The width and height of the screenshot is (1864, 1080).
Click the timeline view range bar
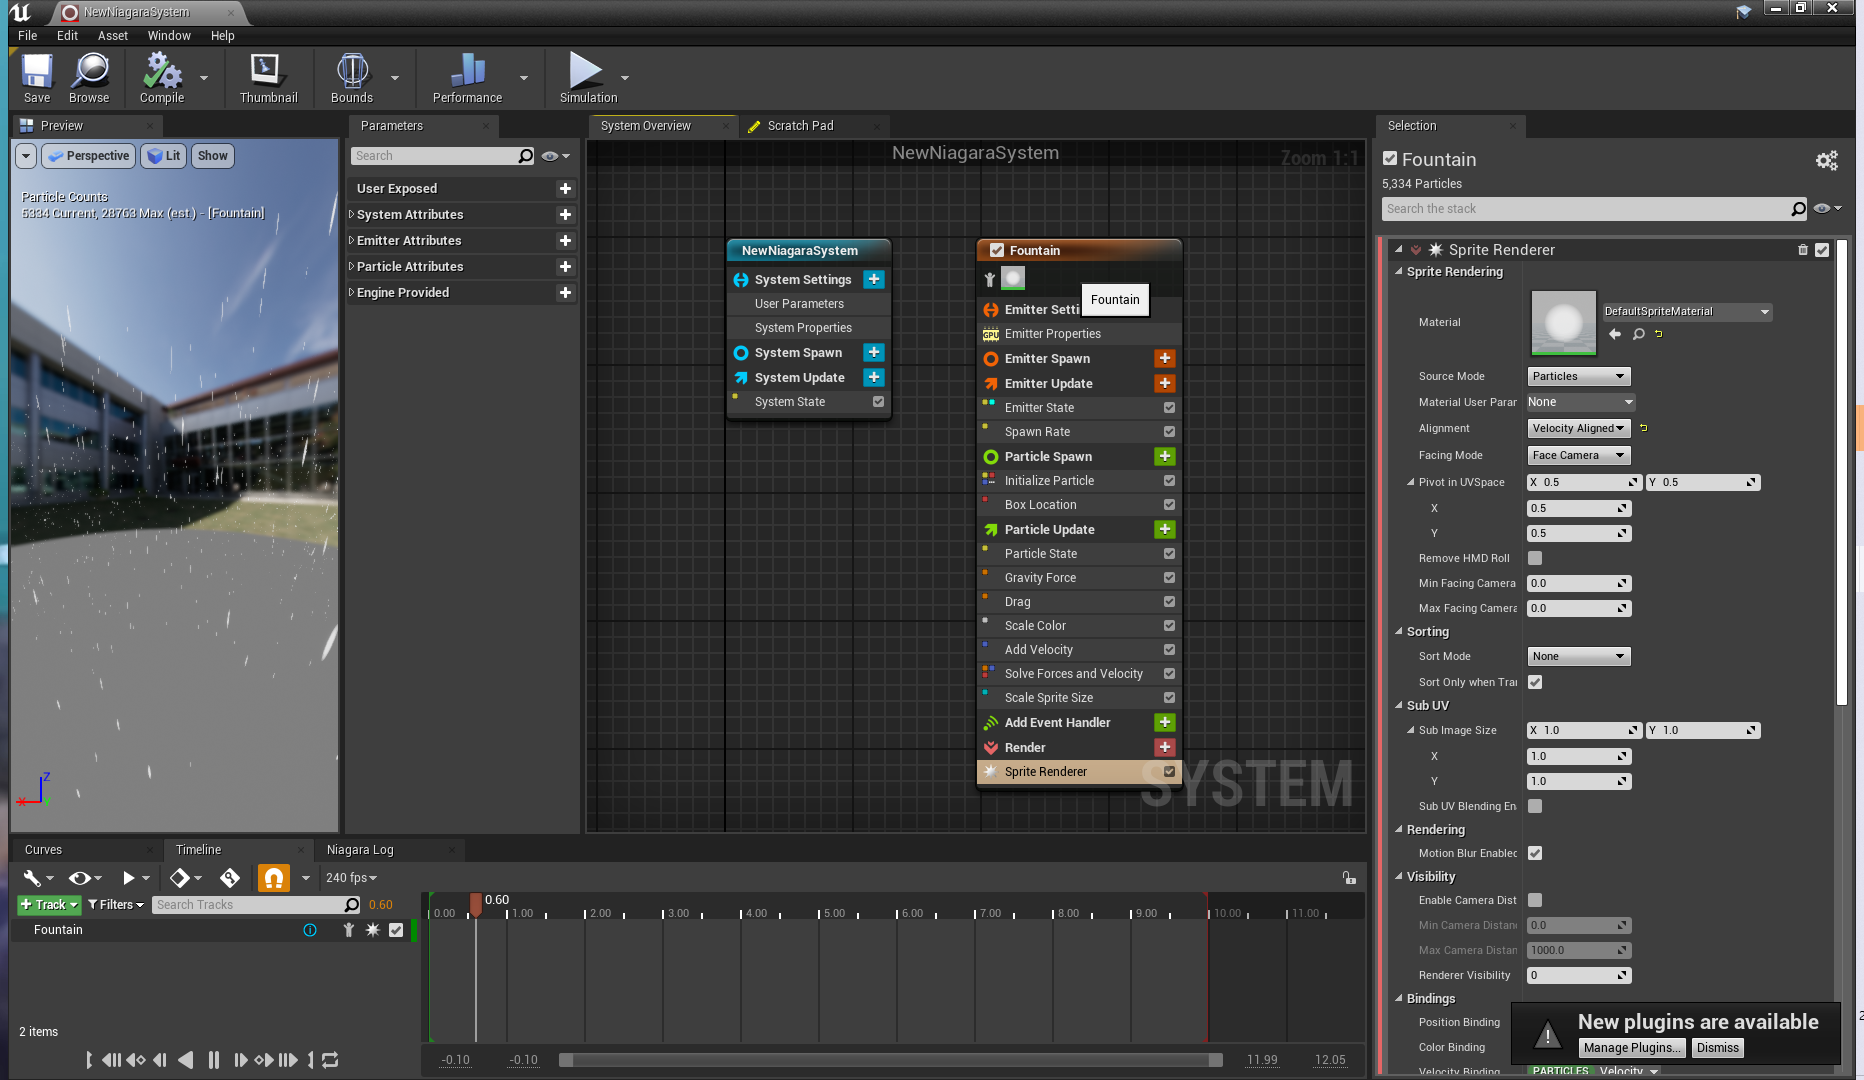pyautogui.click(x=891, y=1060)
